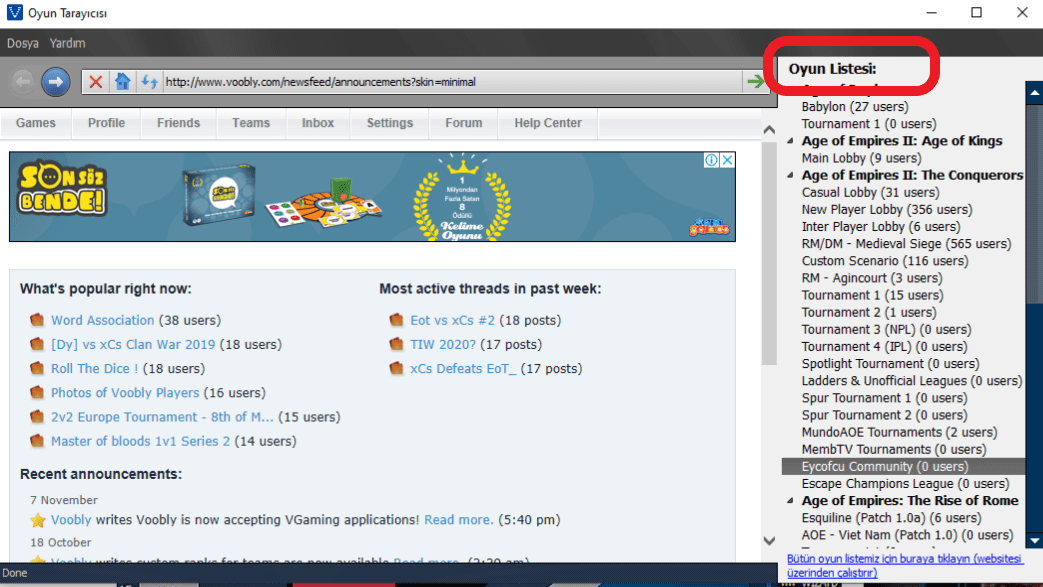The image size is (1043, 587).
Task: Select New Player Lobby (356 users)
Action: pos(887,210)
